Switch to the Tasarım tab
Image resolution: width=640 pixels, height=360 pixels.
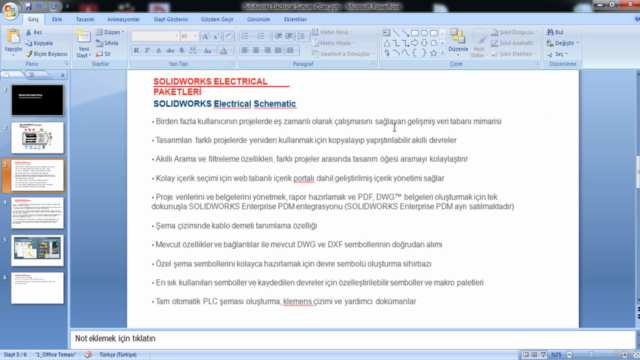point(85,19)
